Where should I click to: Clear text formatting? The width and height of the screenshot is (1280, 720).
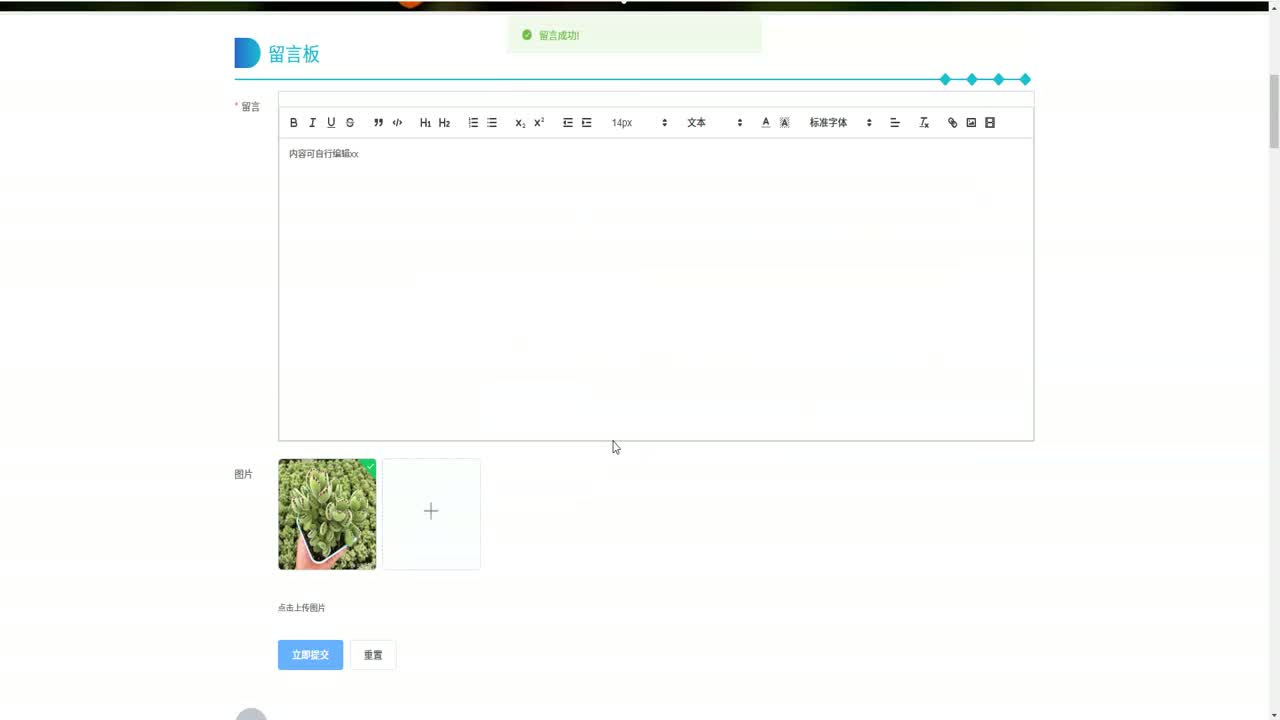click(924, 123)
